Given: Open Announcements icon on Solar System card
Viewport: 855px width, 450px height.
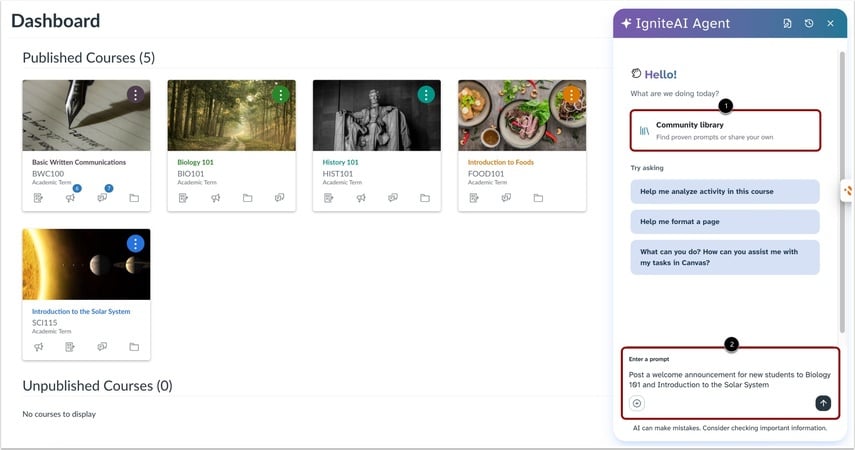Looking at the screenshot, I should click(38, 347).
